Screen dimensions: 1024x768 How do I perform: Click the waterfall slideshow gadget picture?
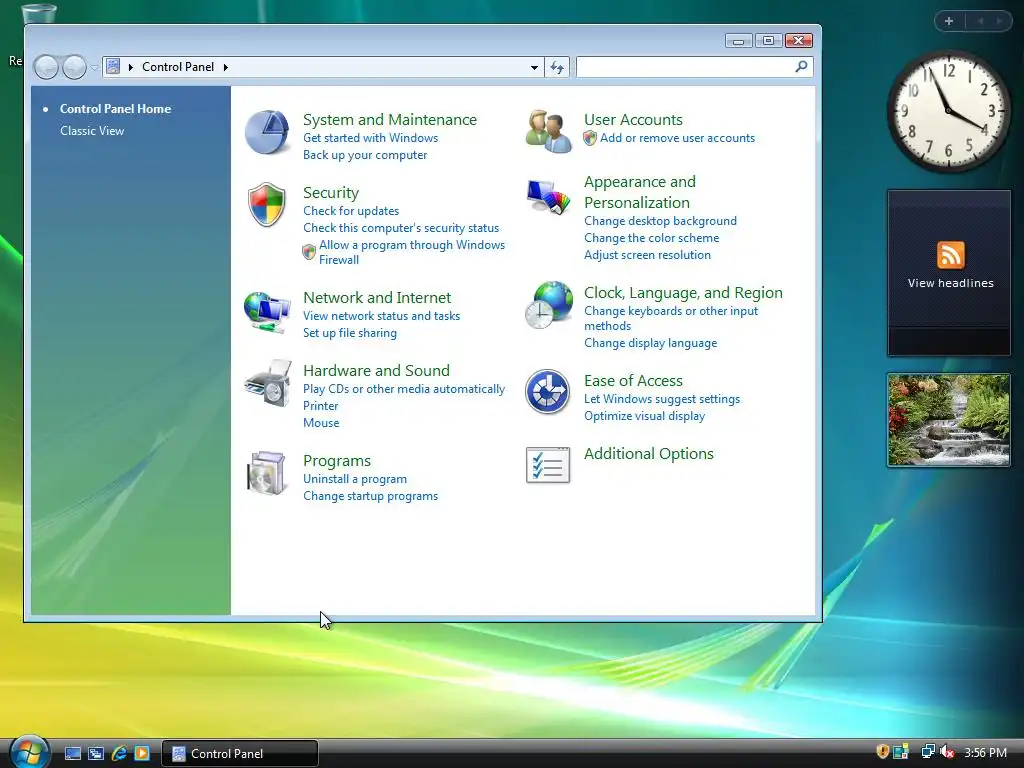pos(949,420)
